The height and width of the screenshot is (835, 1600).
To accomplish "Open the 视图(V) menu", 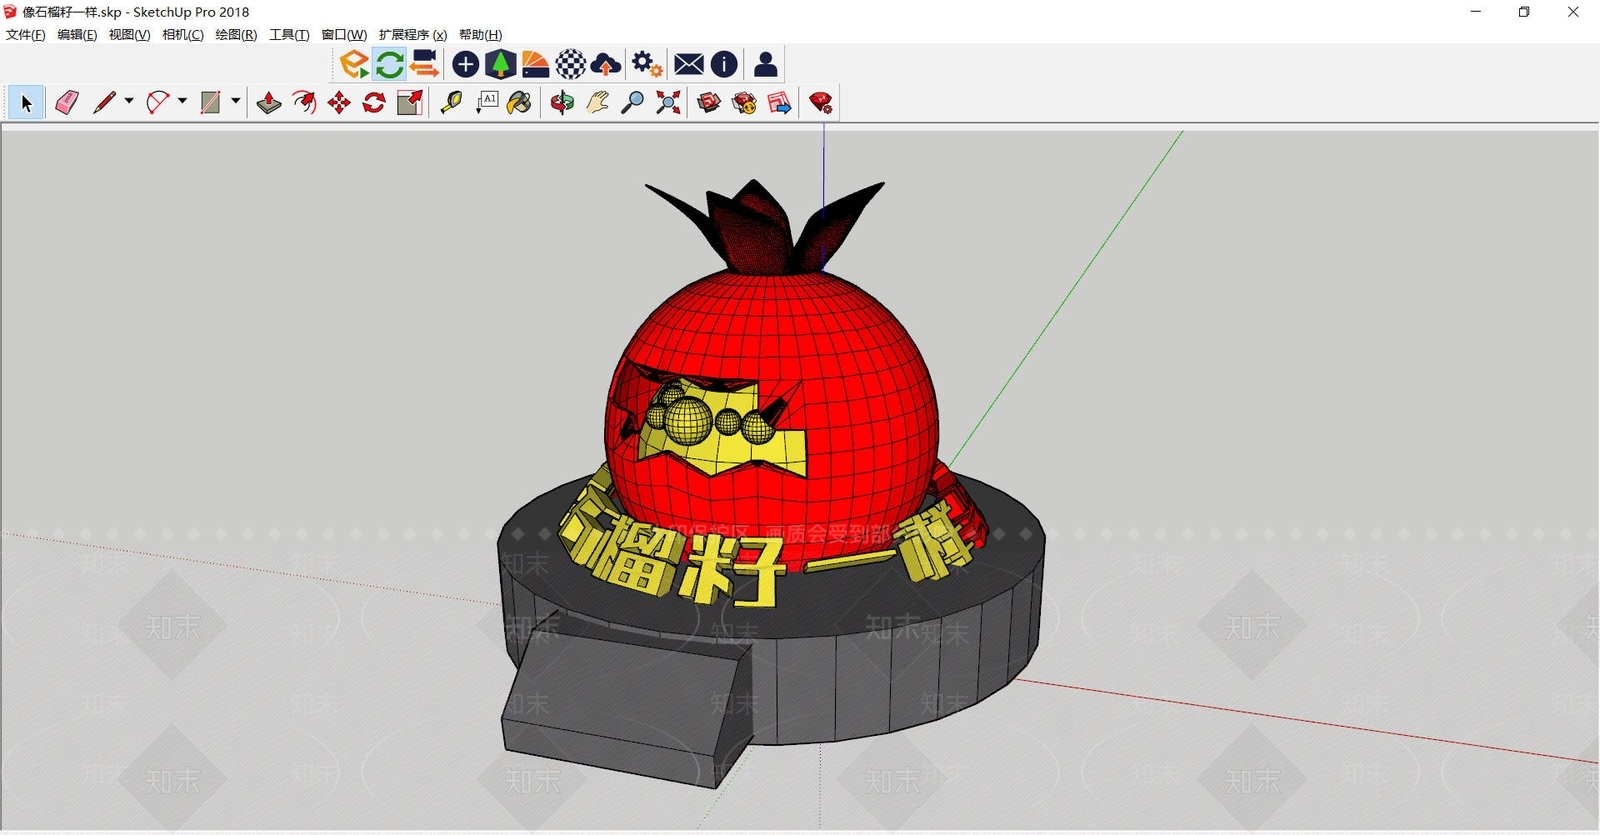I will (129, 35).
